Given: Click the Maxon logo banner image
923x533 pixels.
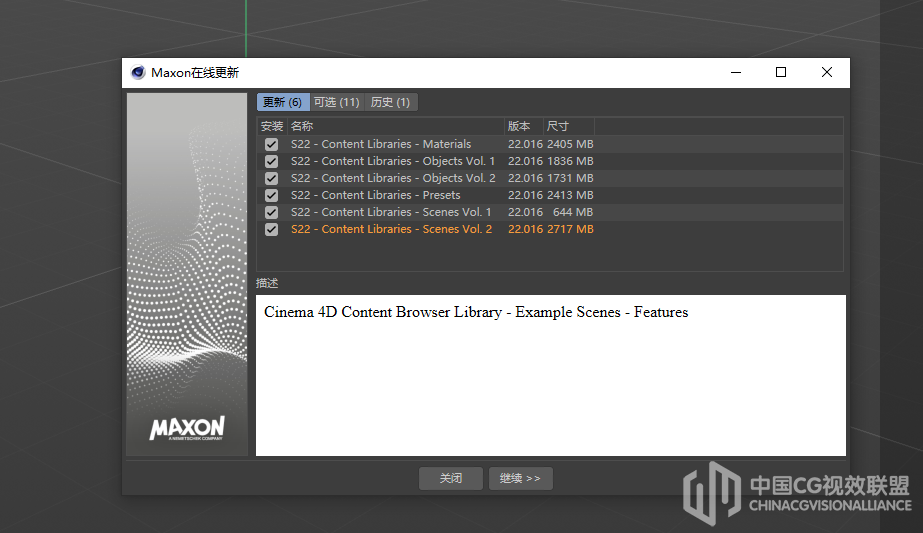Looking at the screenshot, I should click(187, 274).
